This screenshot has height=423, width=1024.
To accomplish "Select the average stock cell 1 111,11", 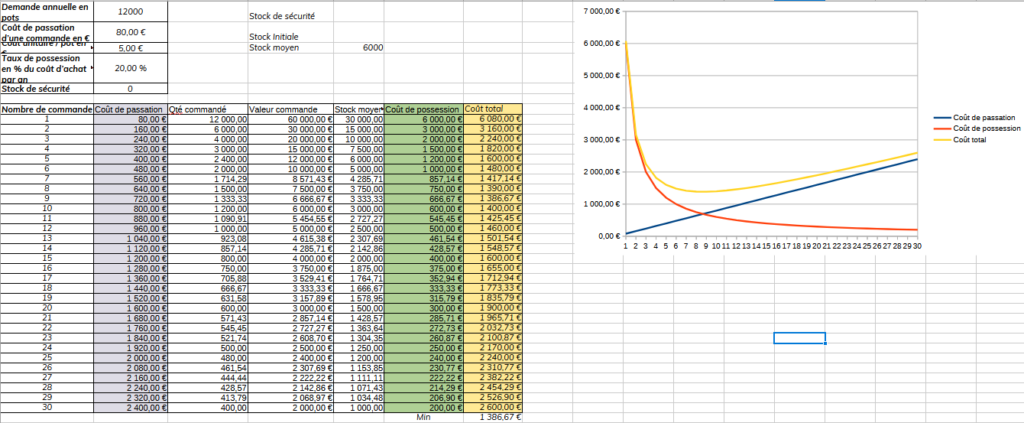I will [x=359, y=376].
